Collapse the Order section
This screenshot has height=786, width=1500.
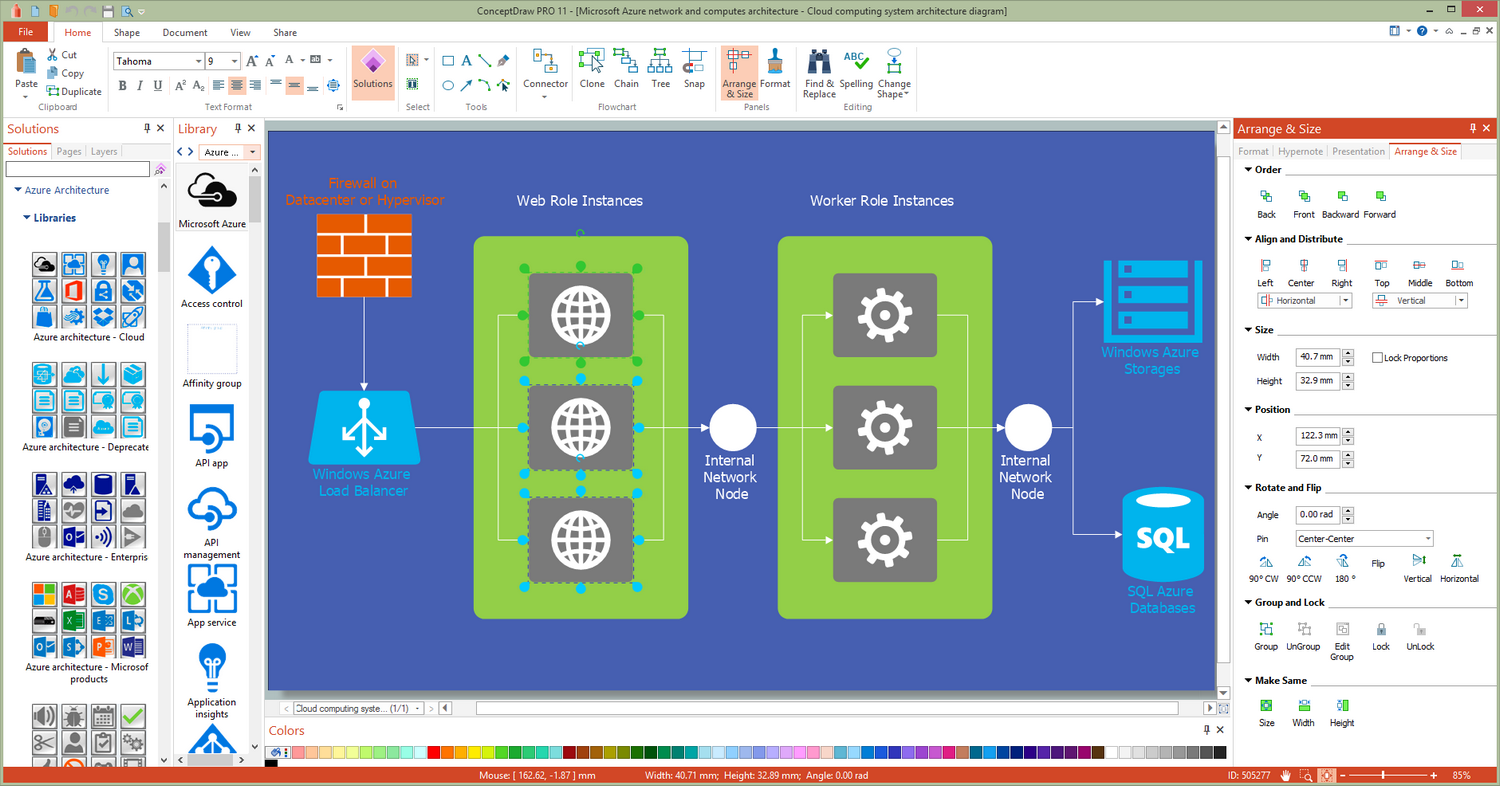[1248, 170]
